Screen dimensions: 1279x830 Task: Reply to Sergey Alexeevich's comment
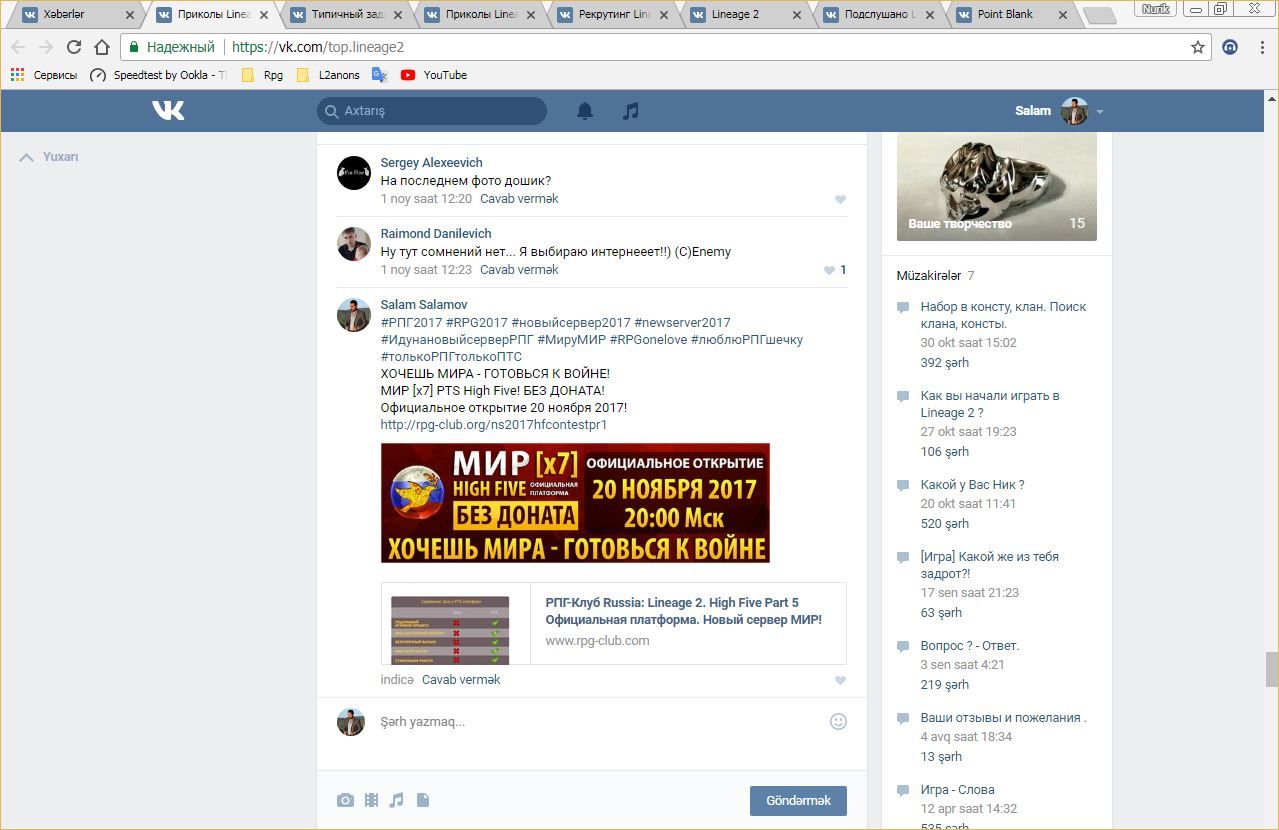coord(519,198)
